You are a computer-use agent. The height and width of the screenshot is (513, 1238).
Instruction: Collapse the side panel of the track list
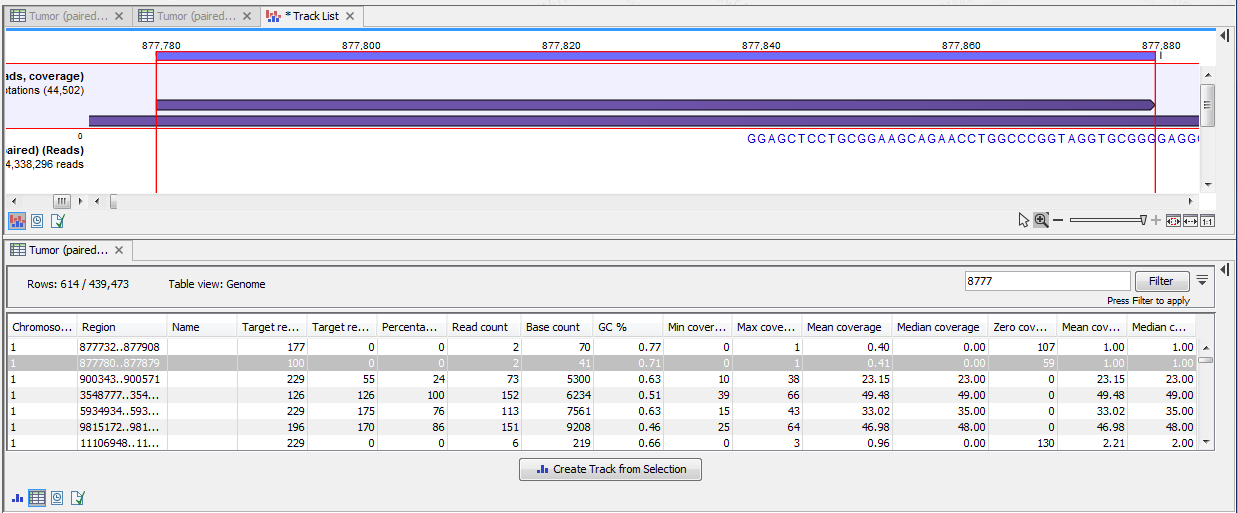(x=1225, y=34)
